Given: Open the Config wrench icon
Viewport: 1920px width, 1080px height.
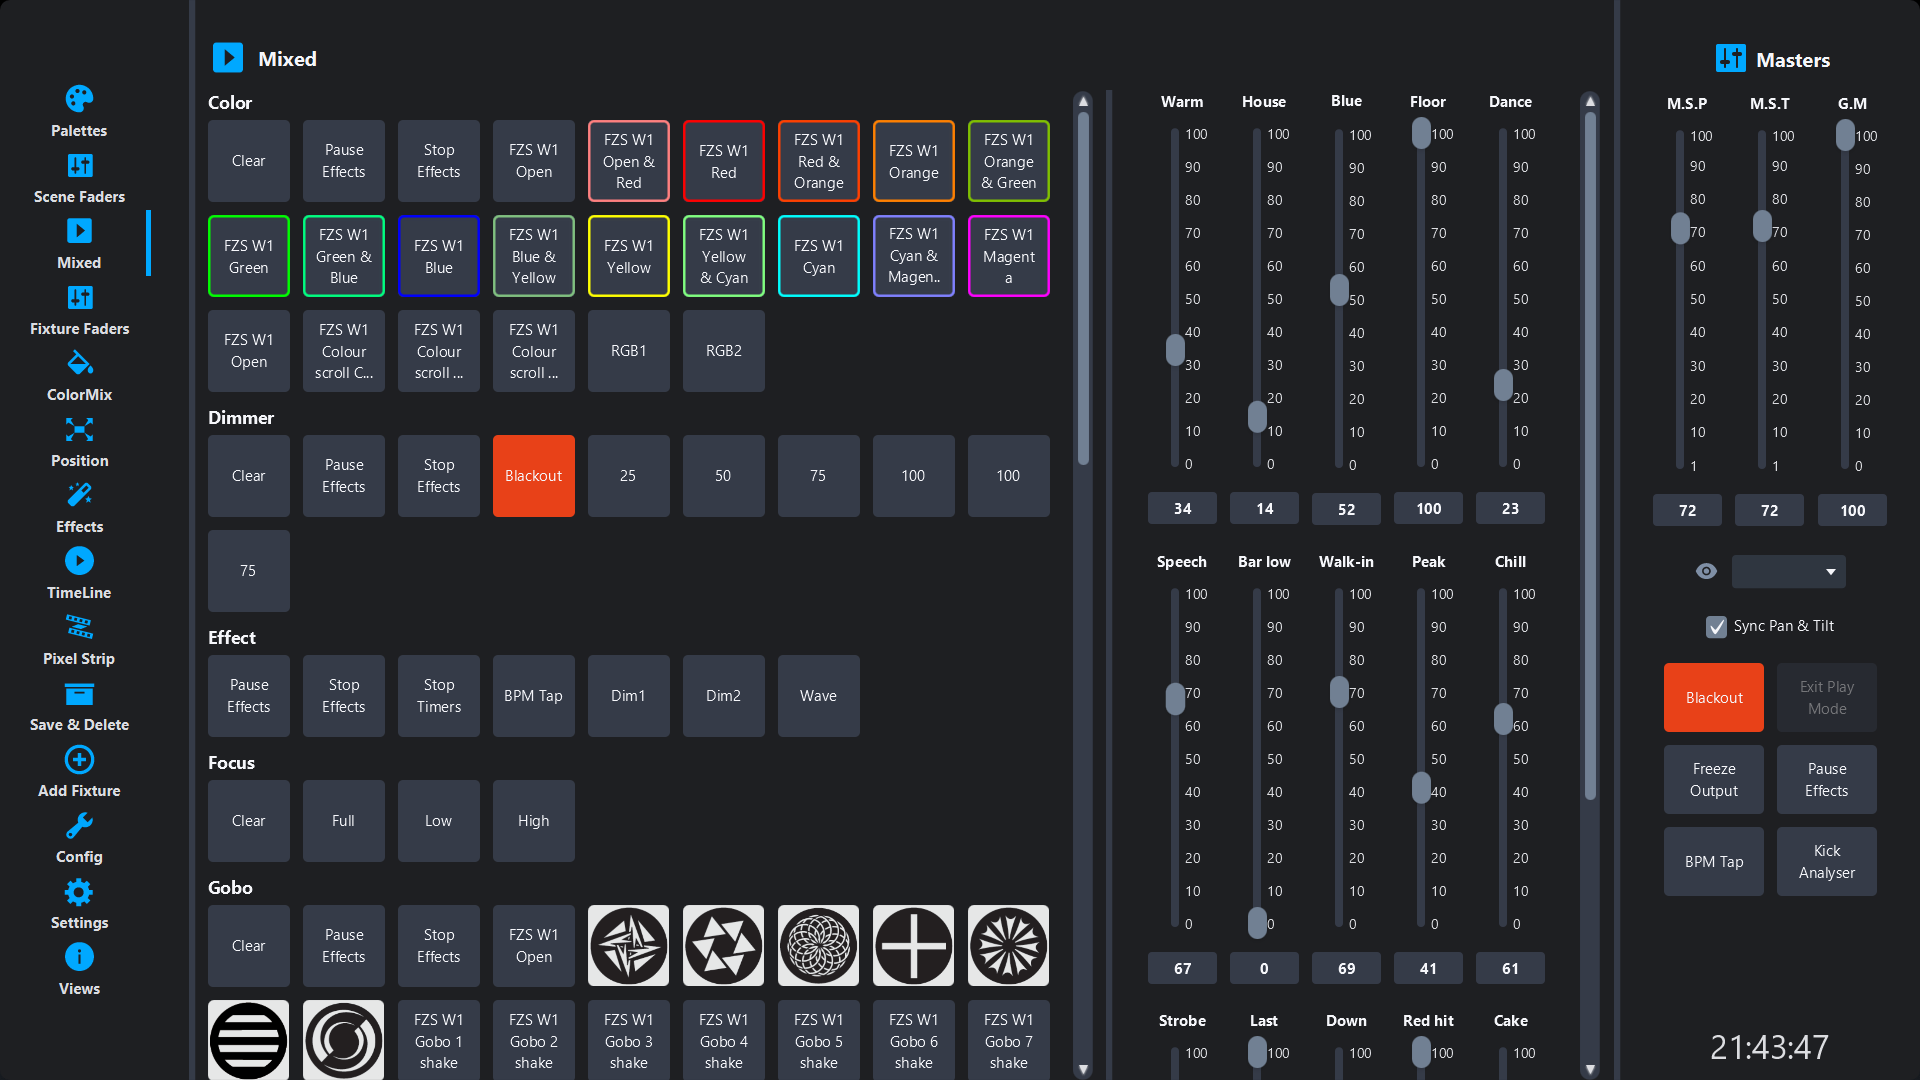Looking at the screenshot, I should point(79,825).
